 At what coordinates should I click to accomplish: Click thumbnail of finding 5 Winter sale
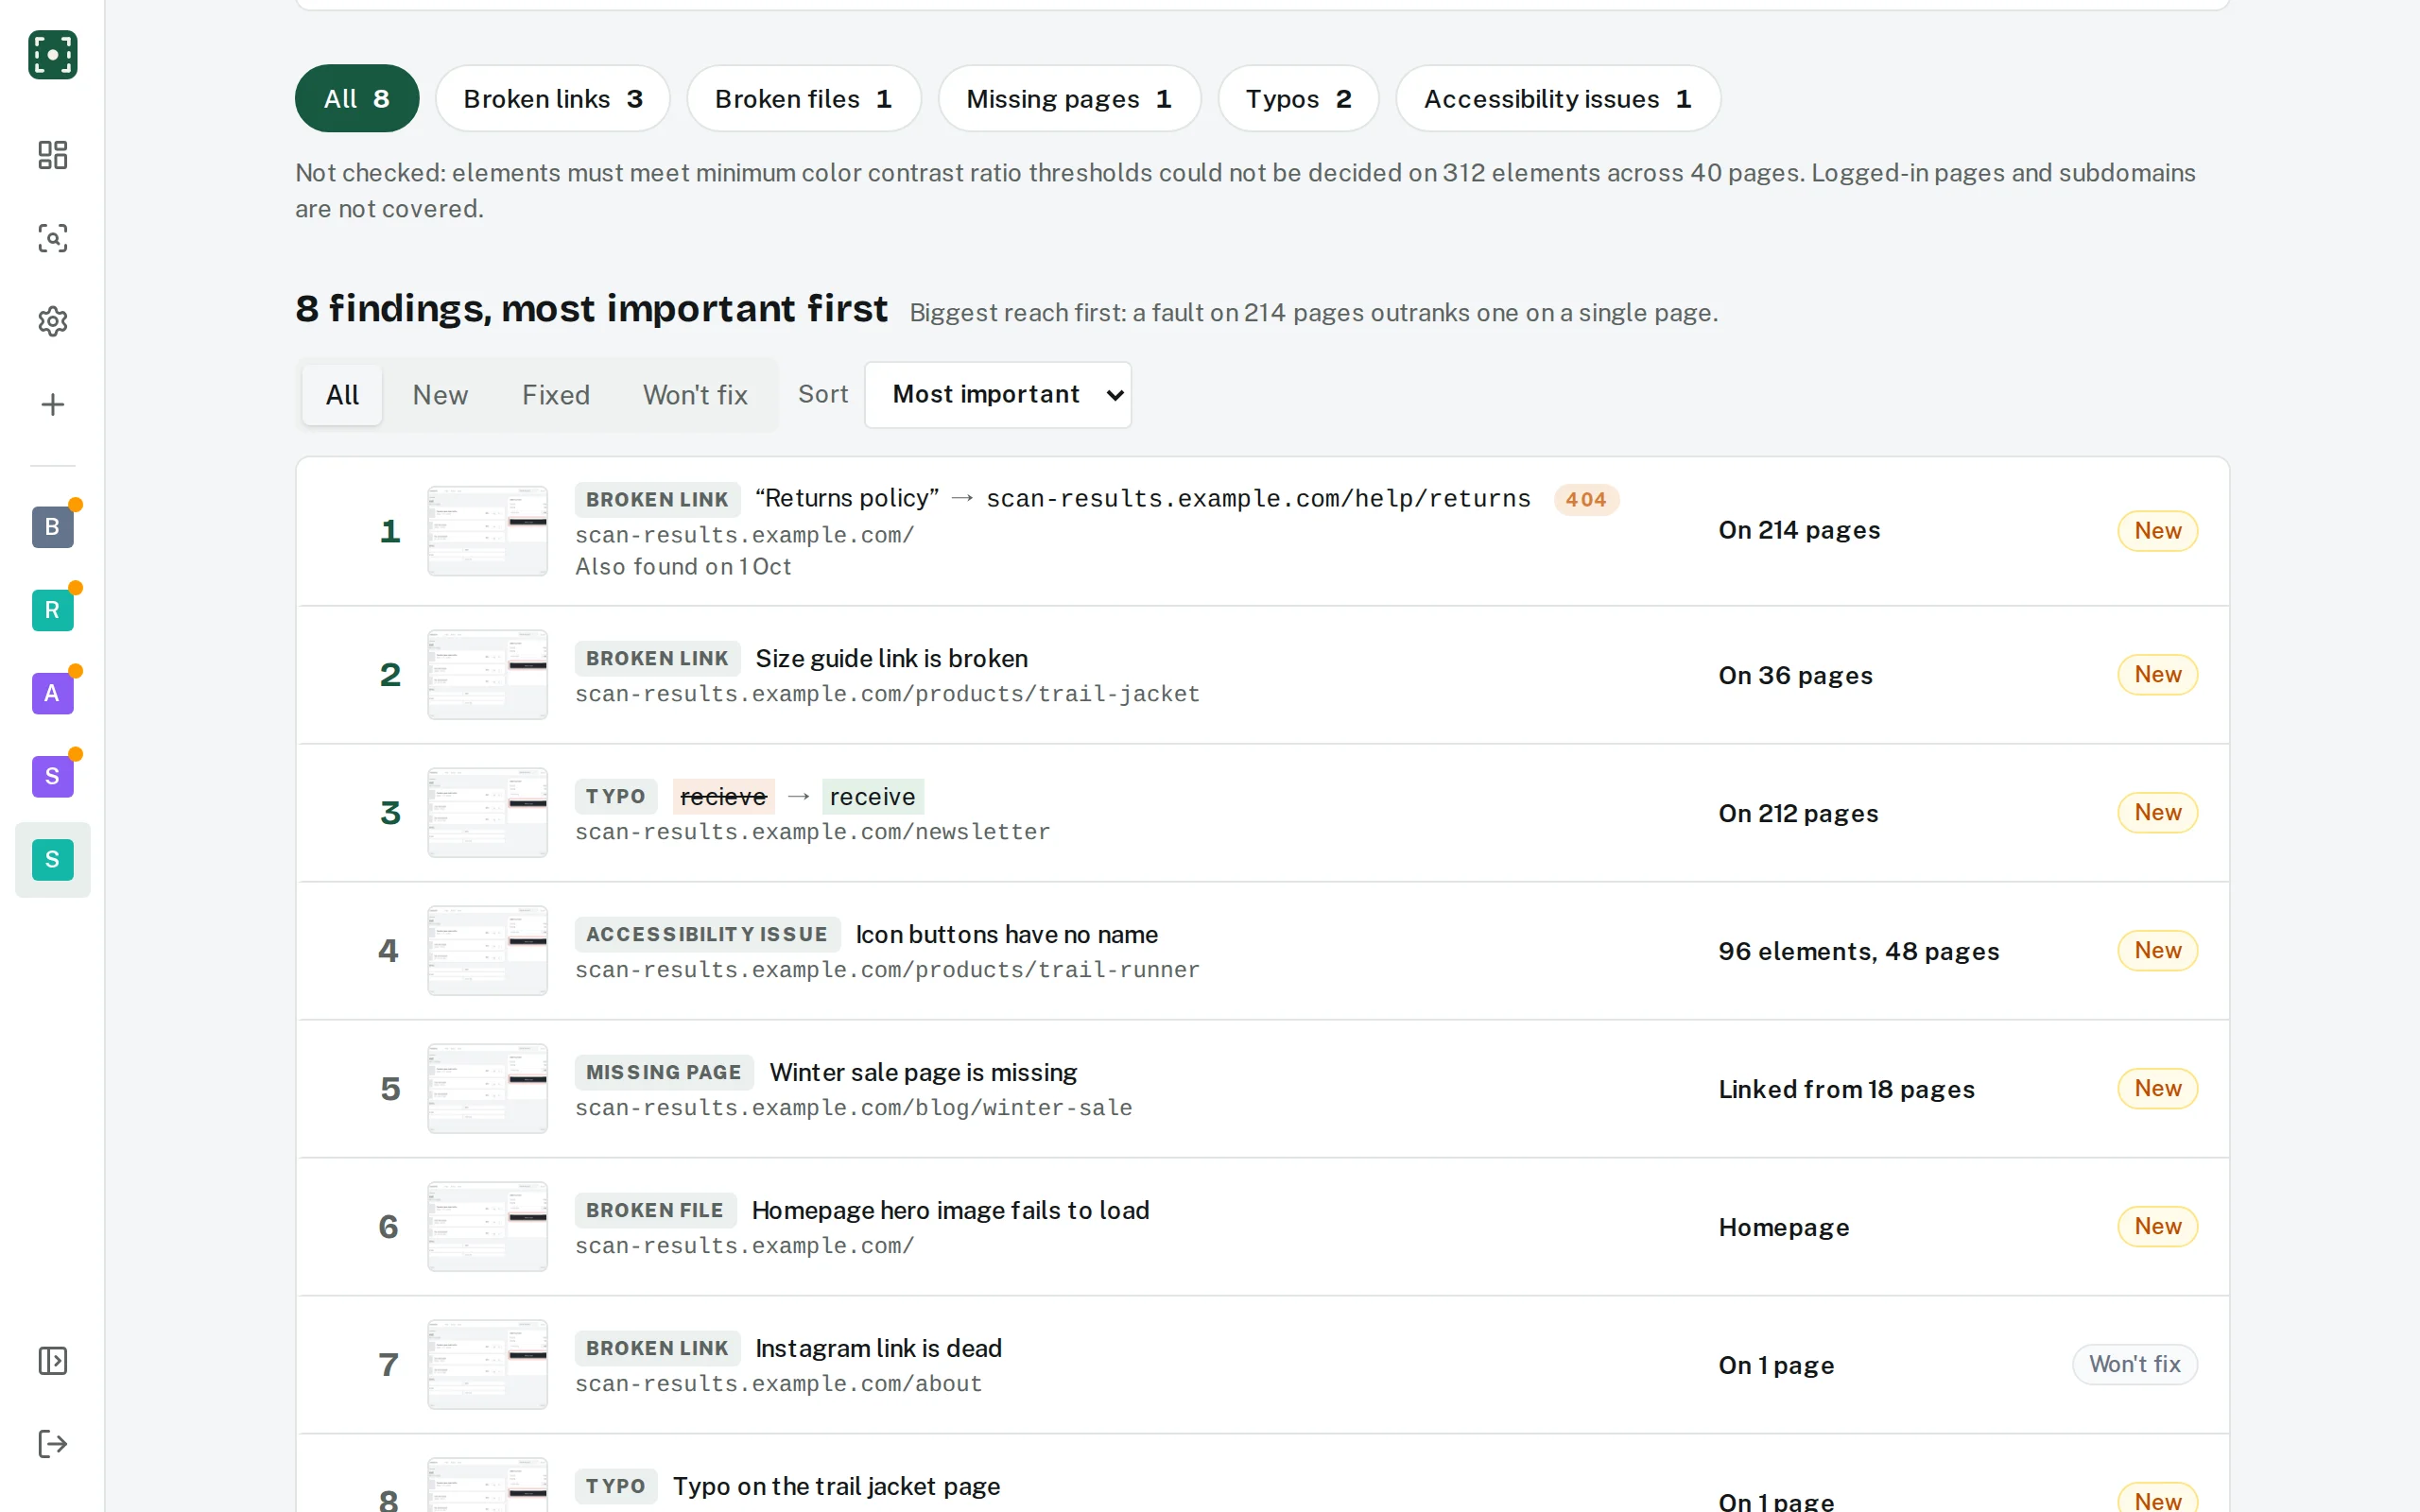(487, 1088)
